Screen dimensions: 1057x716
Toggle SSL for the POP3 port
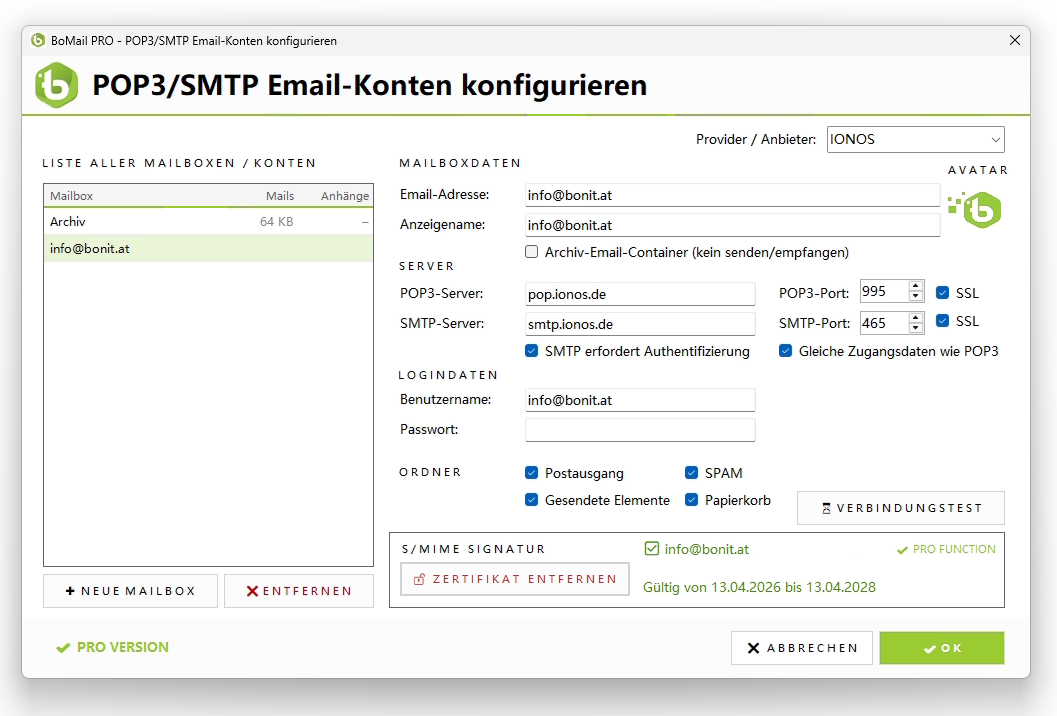coord(942,293)
